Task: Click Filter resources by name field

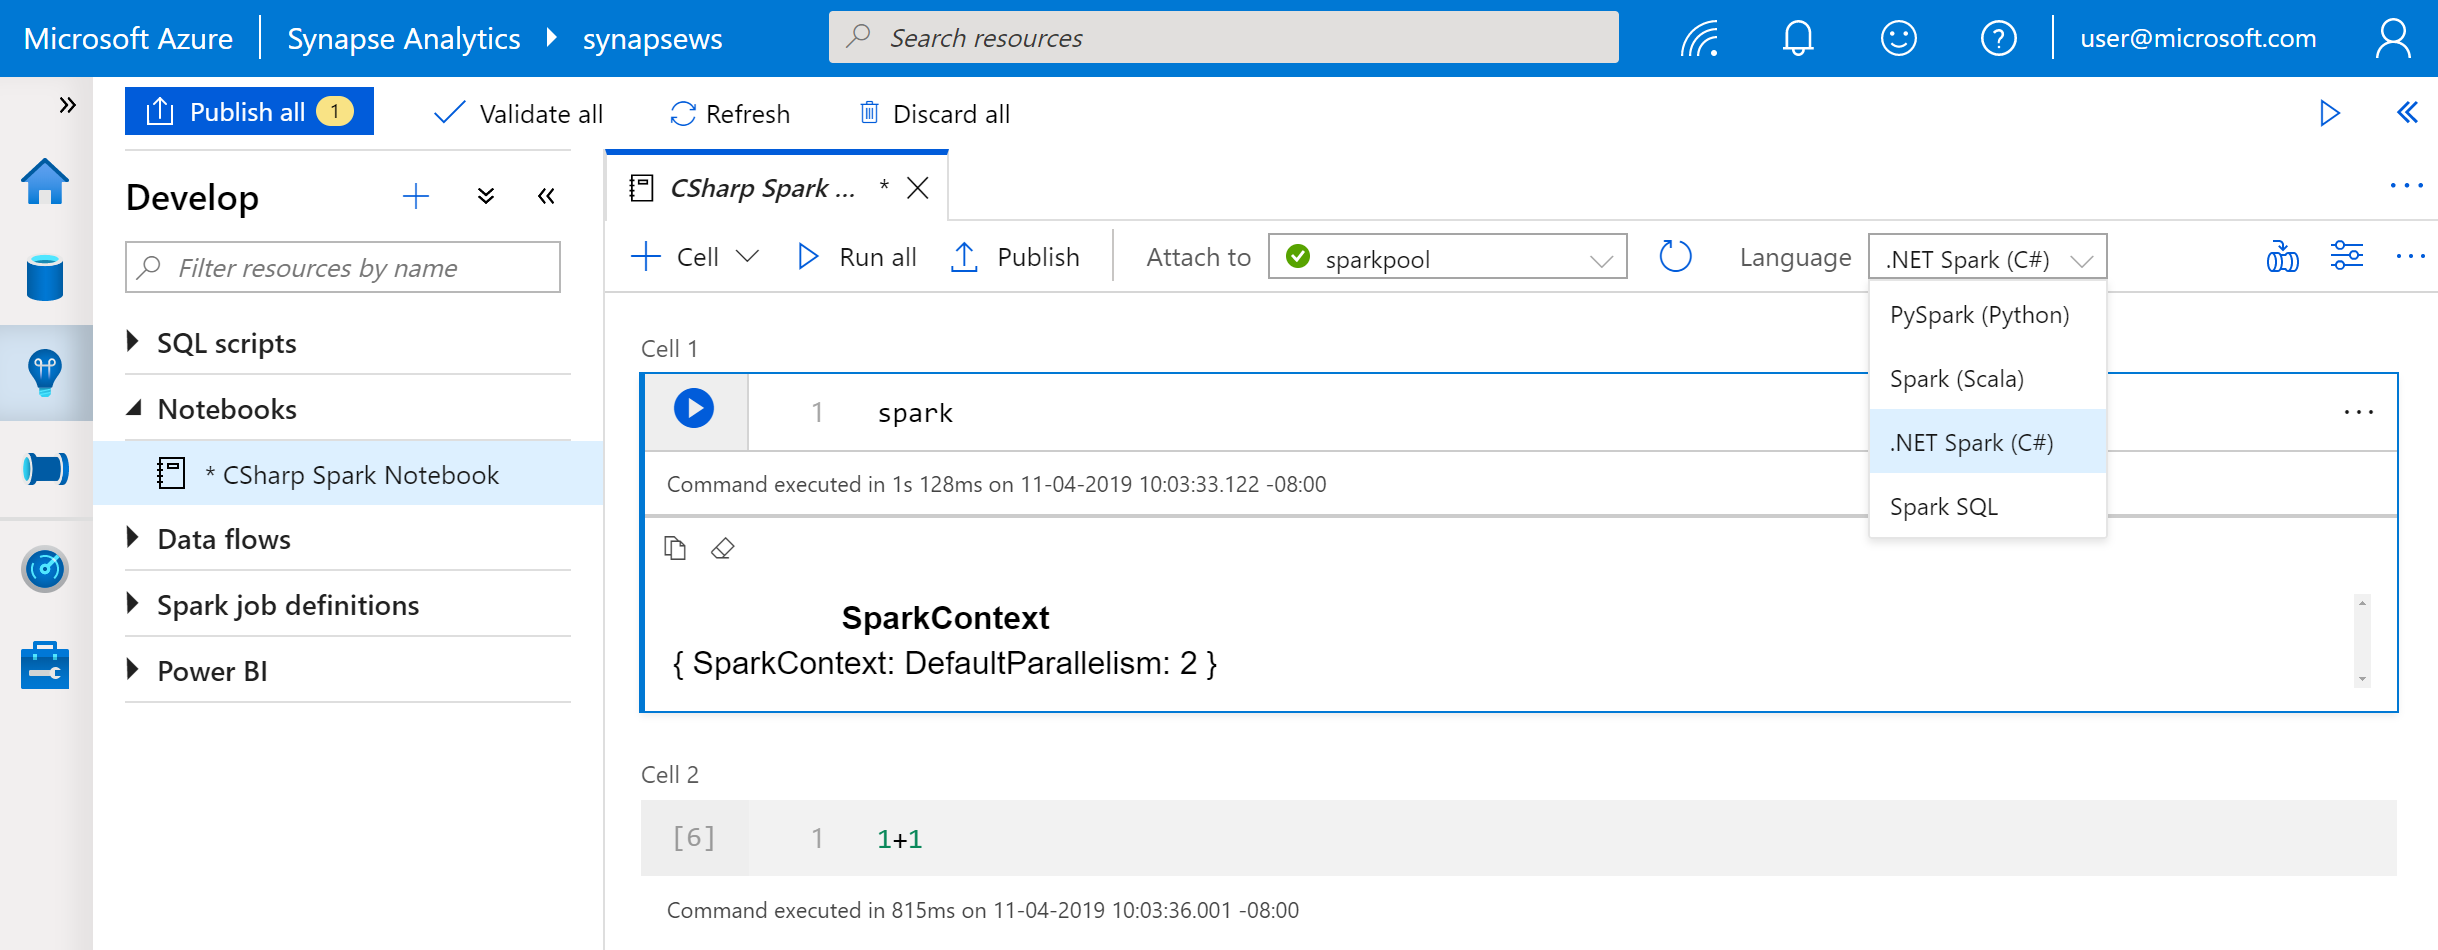Action: pyautogui.click(x=343, y=267)
